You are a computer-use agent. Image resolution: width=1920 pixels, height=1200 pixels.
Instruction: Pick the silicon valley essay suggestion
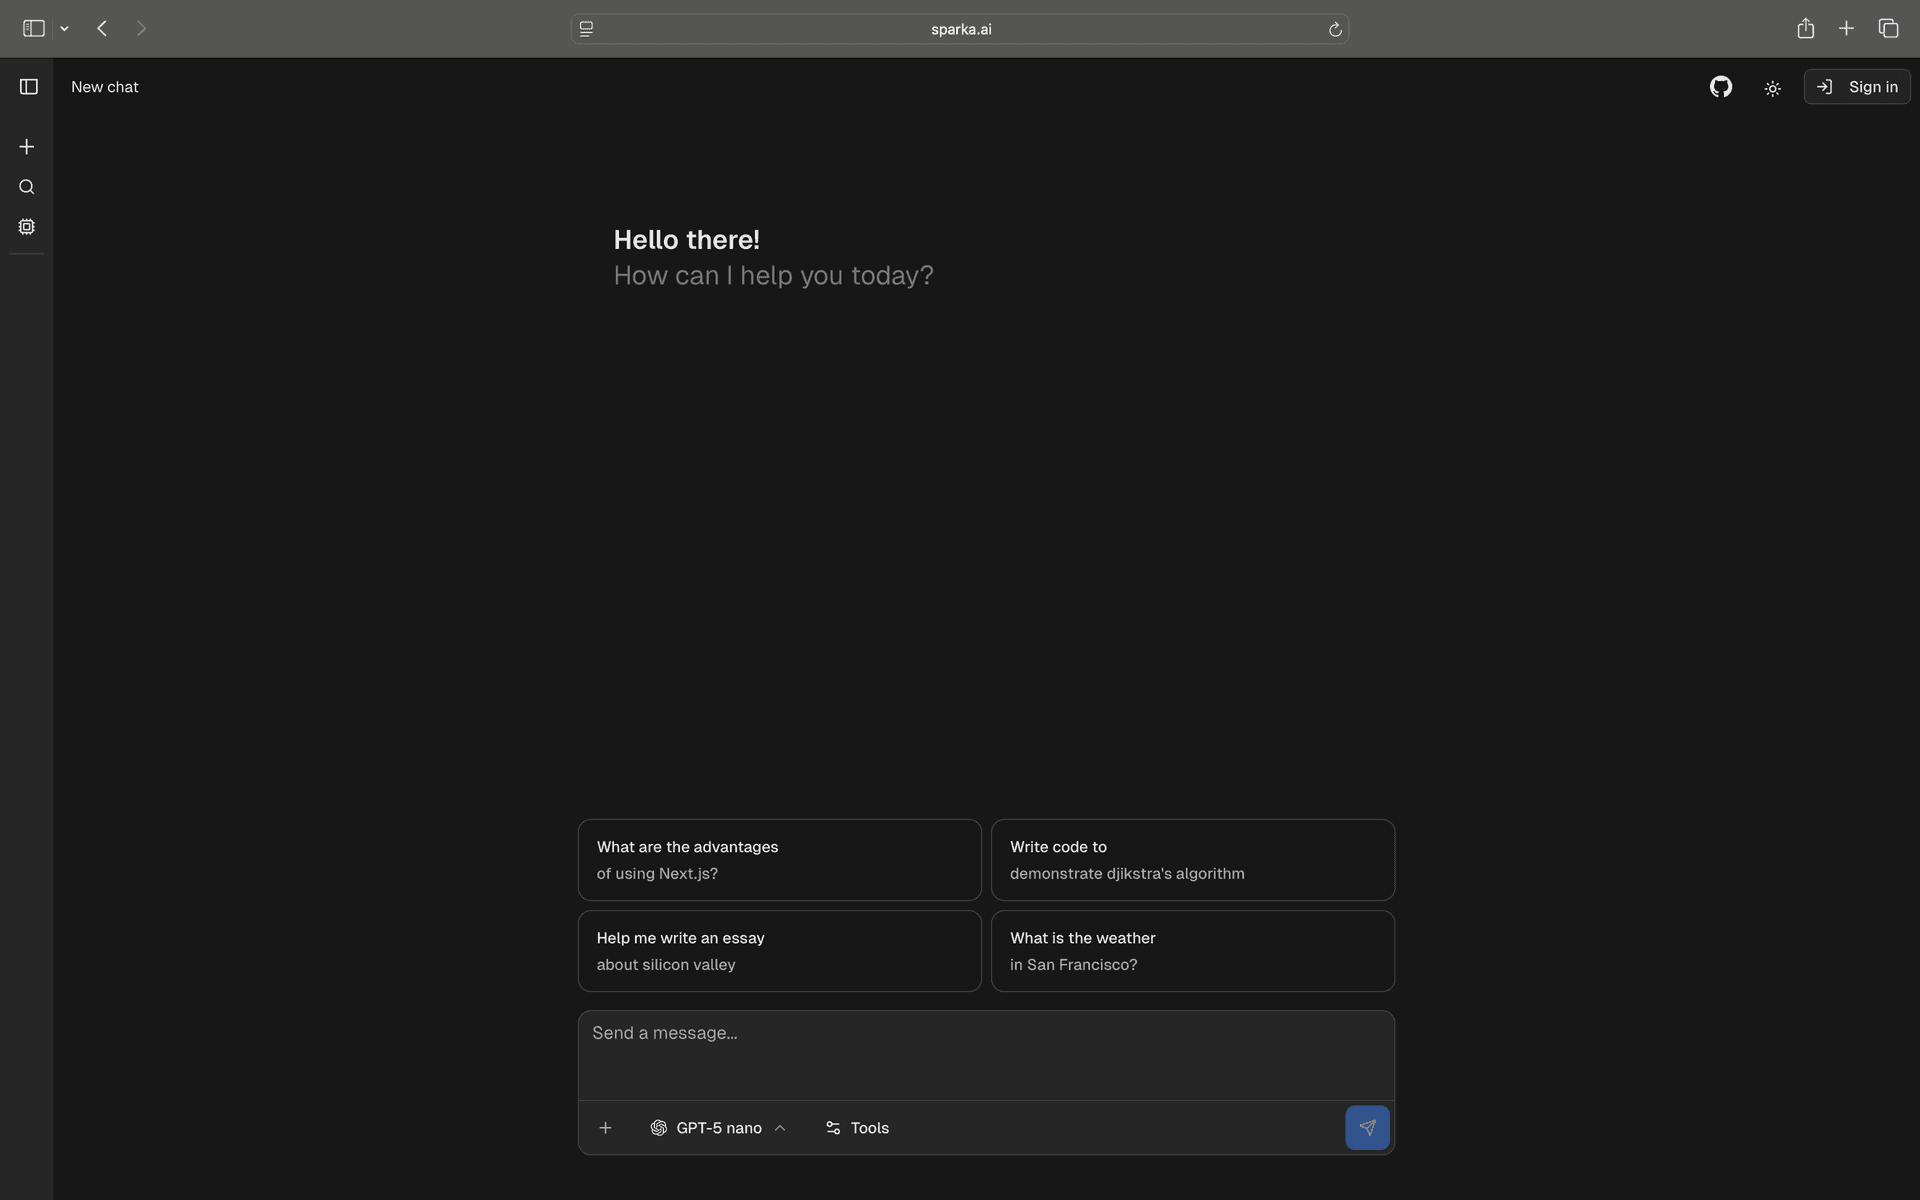pyautogui.click(x=779, y=951)
